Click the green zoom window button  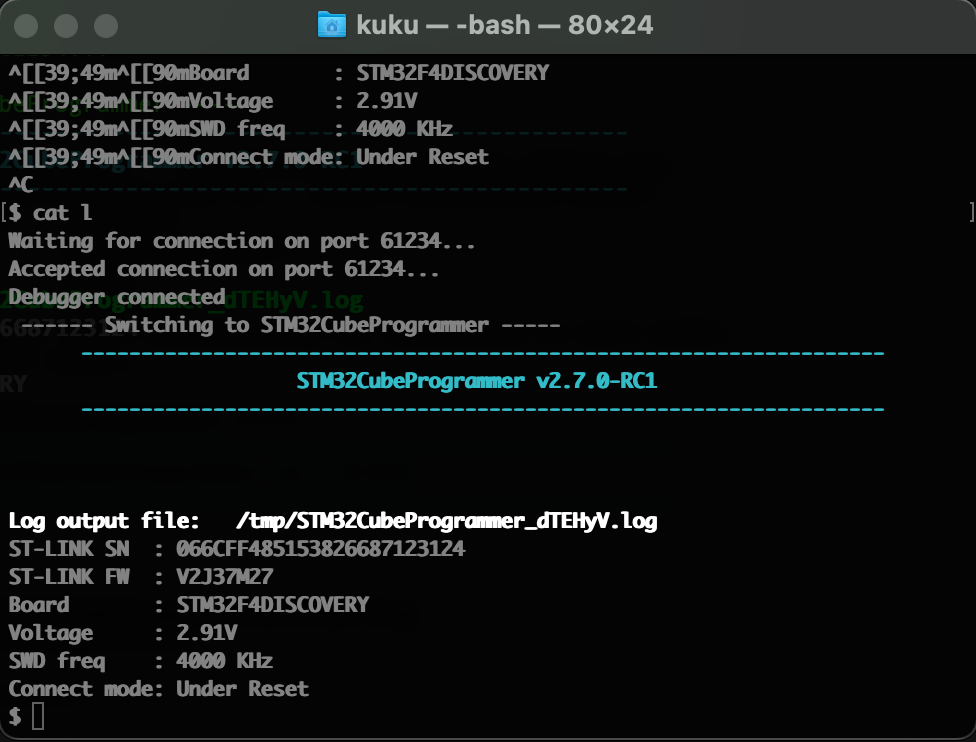tap(106, 26)
